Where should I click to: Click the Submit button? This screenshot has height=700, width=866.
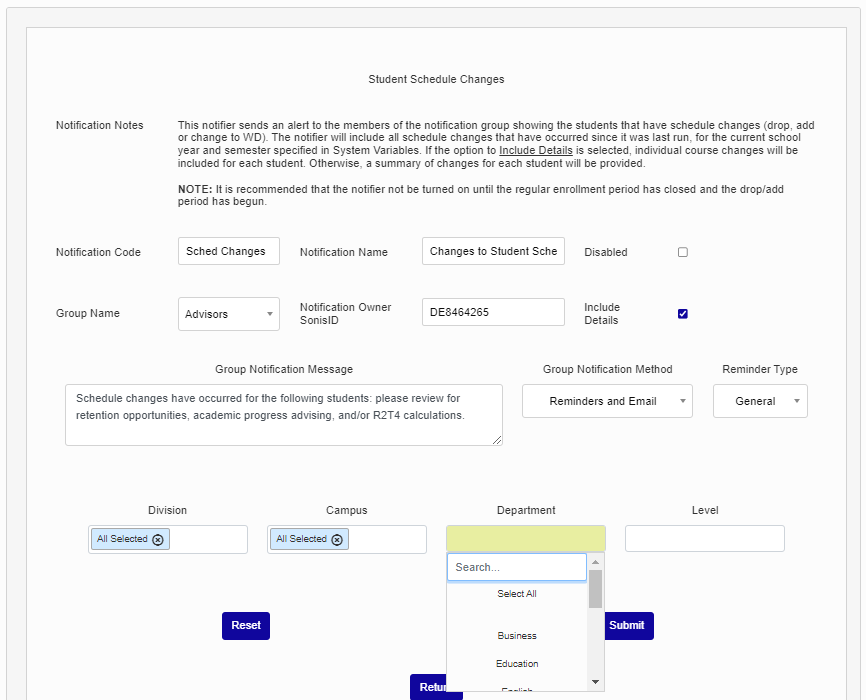628,626
